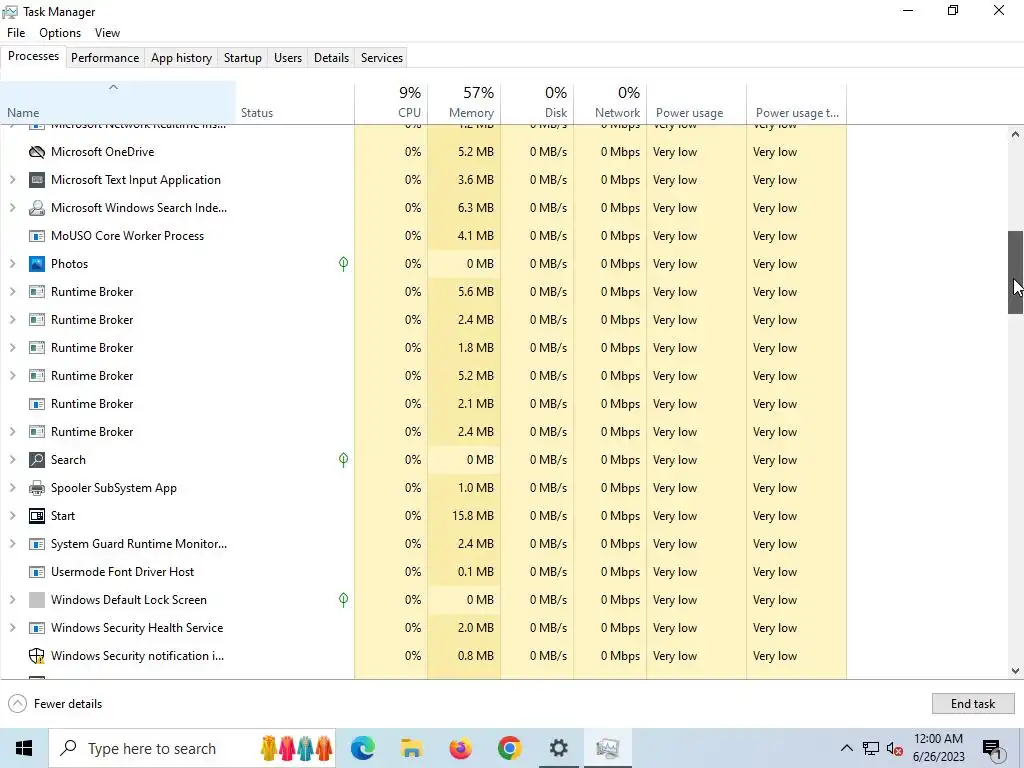The width and height of the screenshot is (1024, 768).
Task: Click the System Guard Runtime Monitor icon
Action: click(x=37, y=544)
